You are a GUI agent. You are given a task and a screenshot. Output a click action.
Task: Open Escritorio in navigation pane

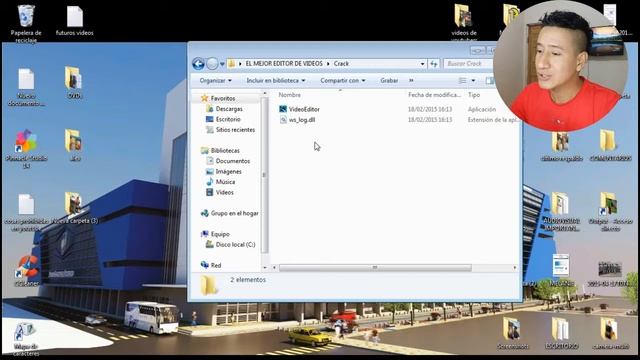click(x=228, y=119)
